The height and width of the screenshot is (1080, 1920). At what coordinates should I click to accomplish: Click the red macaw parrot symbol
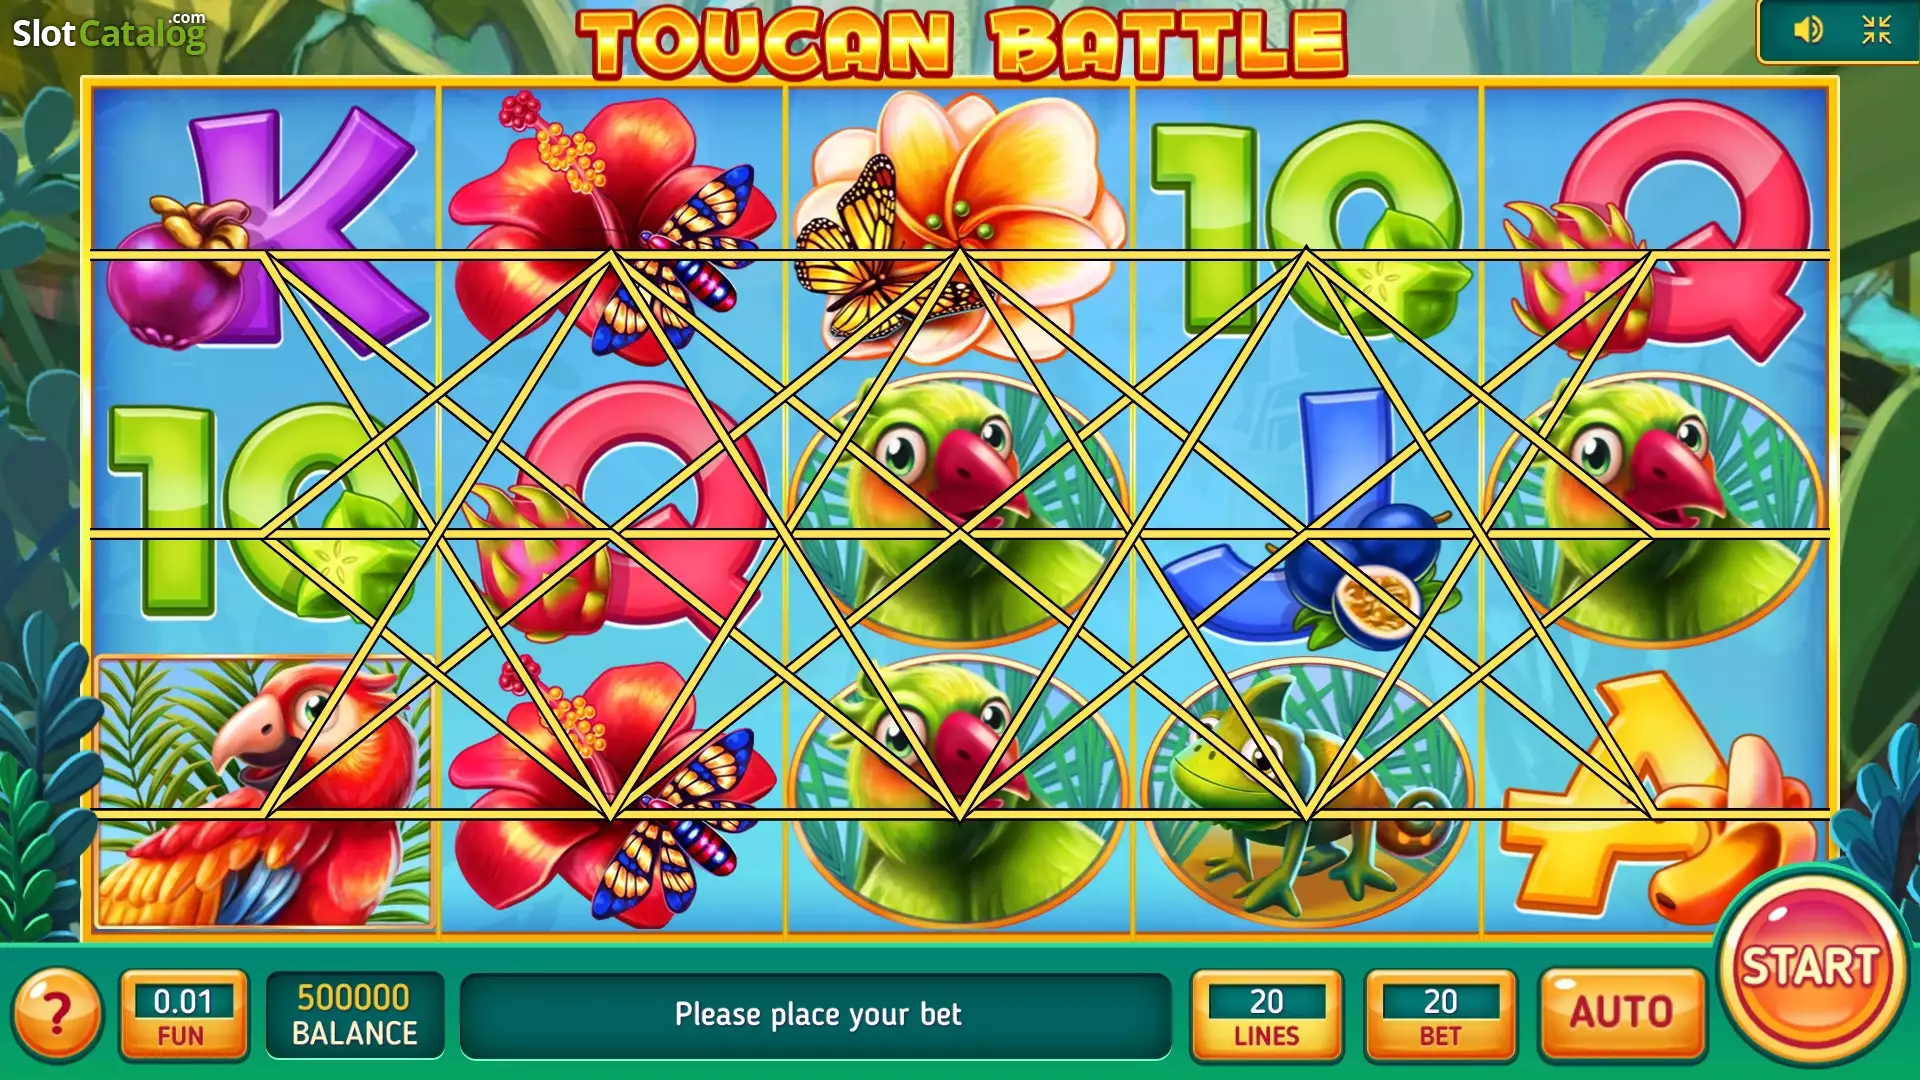(x=265, y=792)
